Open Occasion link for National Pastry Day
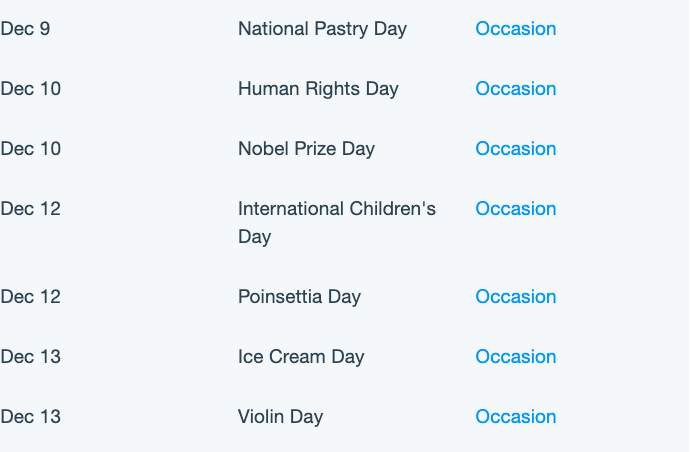690x452 pixels. (516, 29)
